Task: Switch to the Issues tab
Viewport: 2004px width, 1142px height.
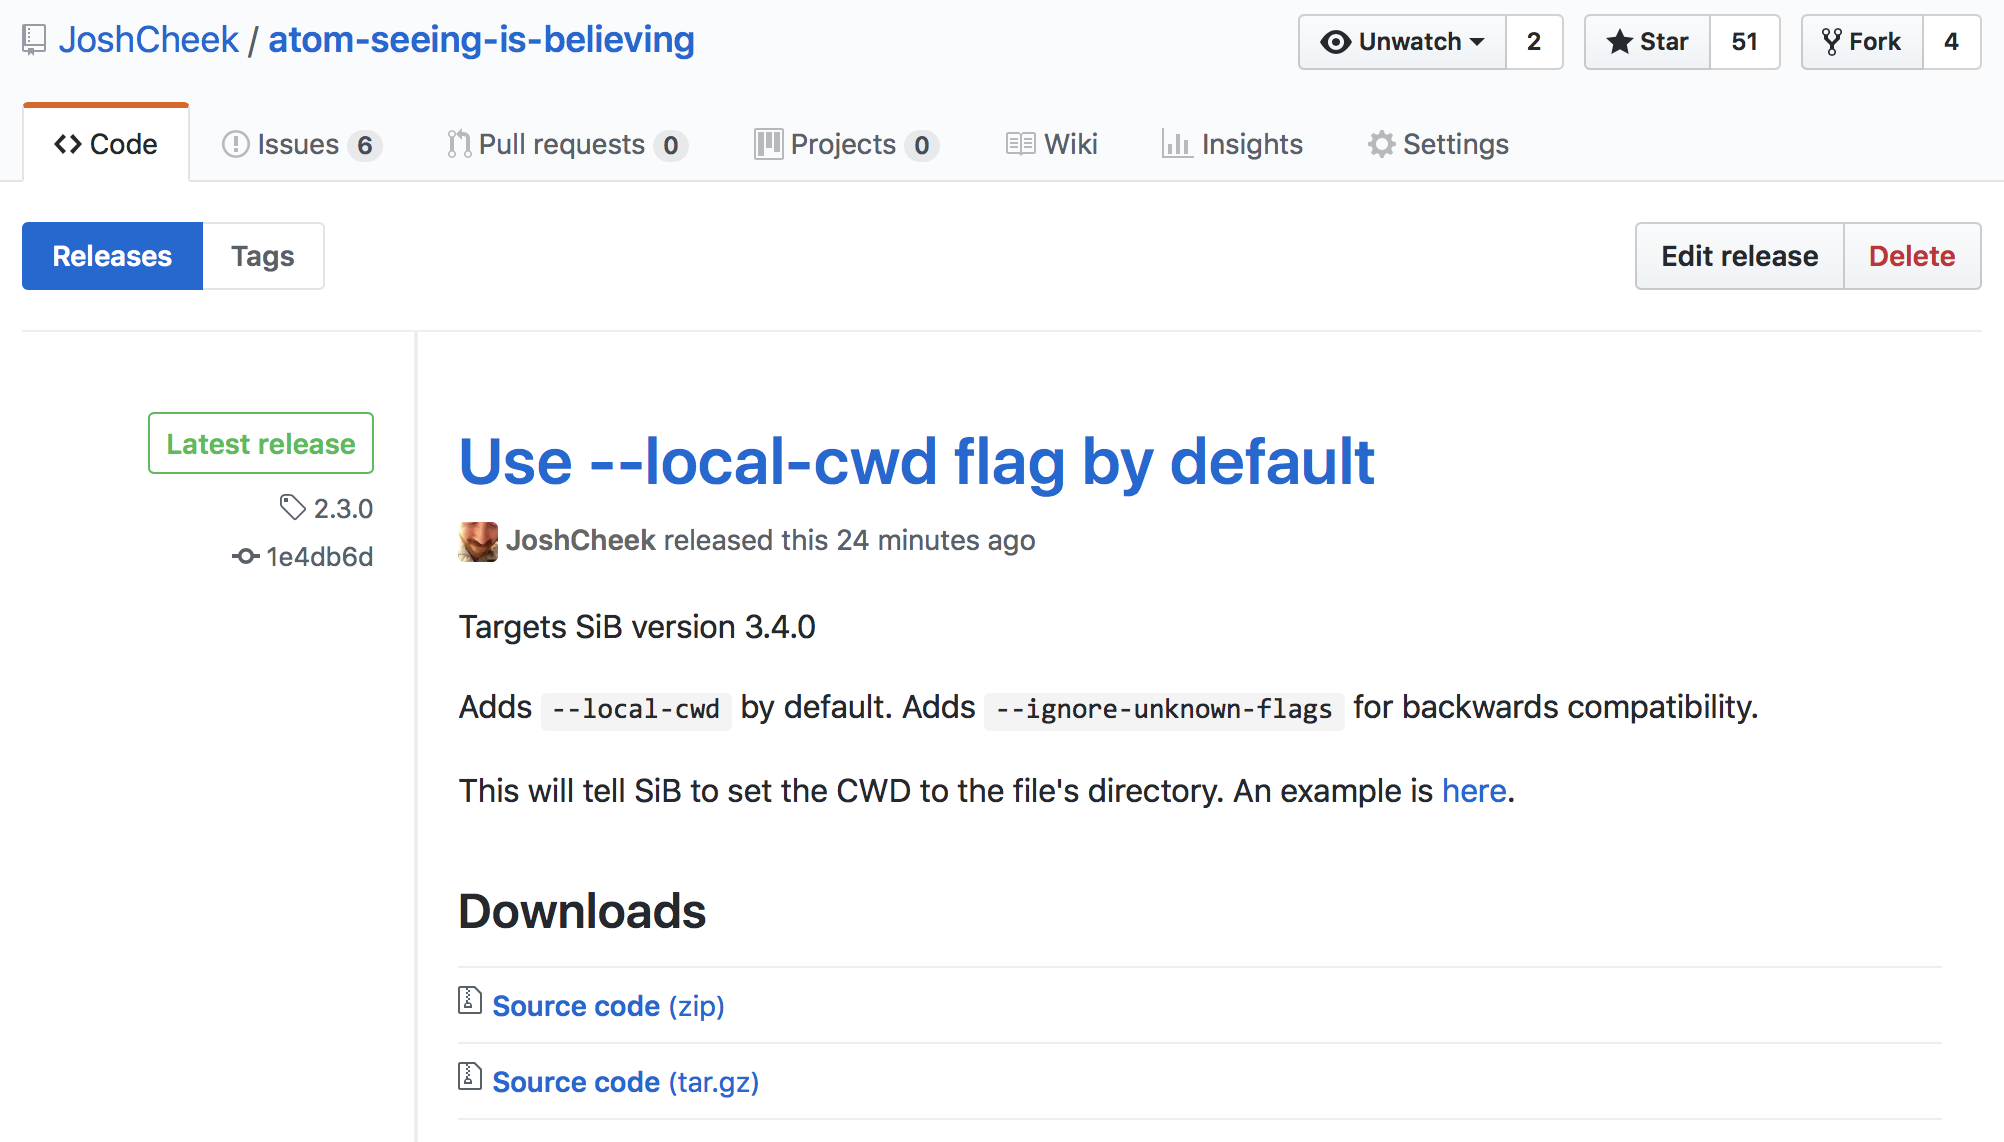Action: [300, 144]
